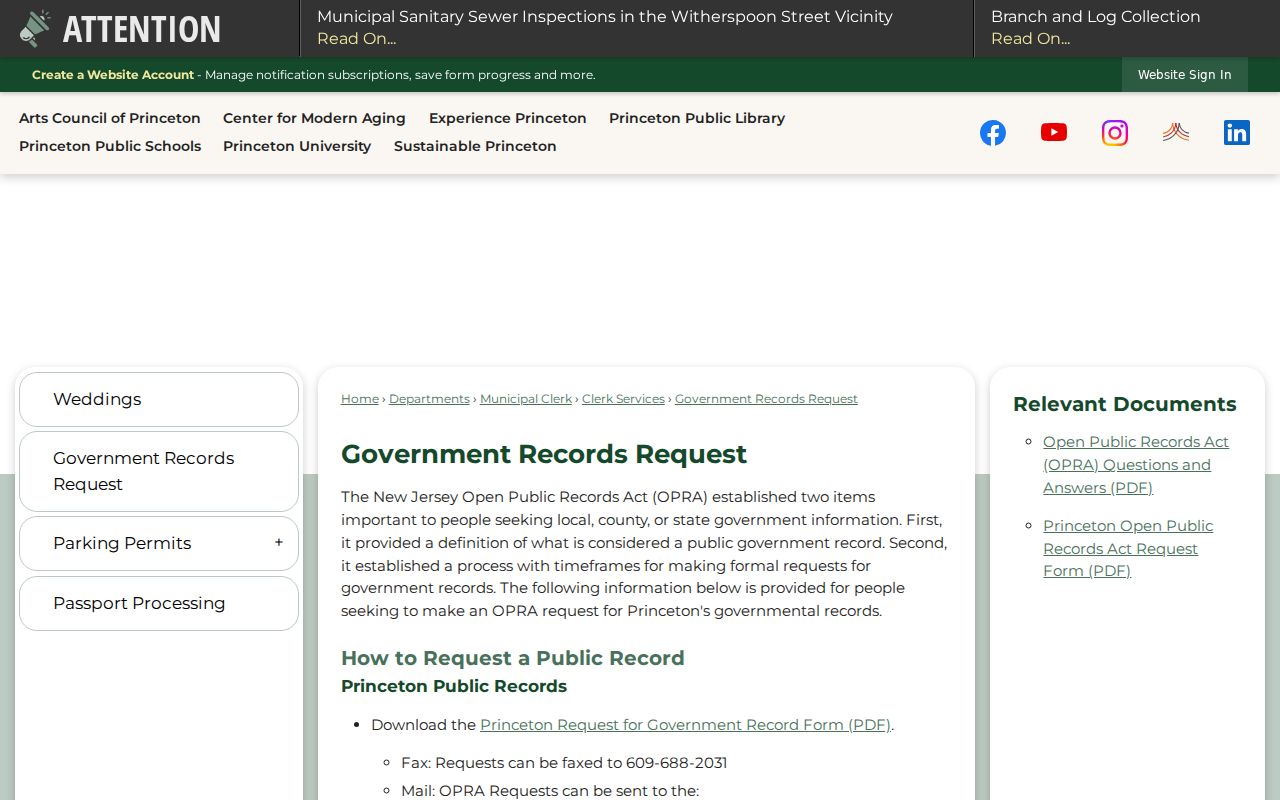Visit Arts Council of Princeton link

pos(110,118)
